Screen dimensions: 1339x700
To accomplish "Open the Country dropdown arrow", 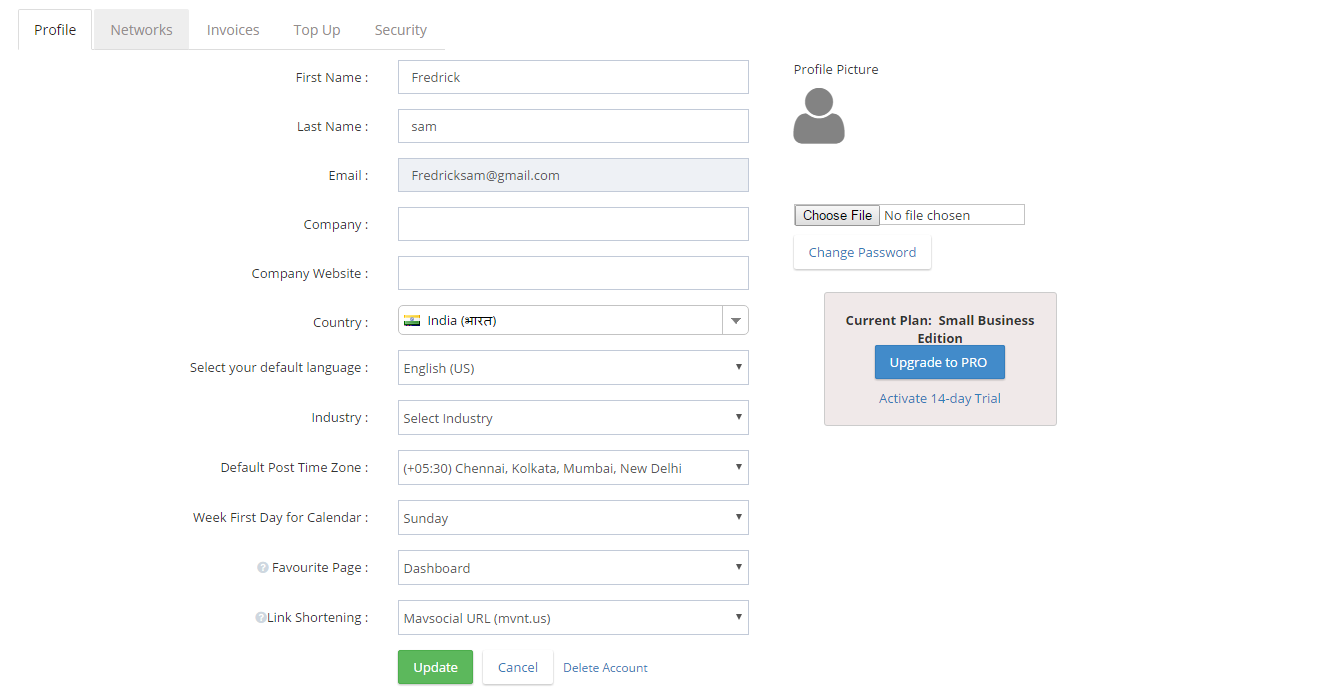I will click(735, 321).
